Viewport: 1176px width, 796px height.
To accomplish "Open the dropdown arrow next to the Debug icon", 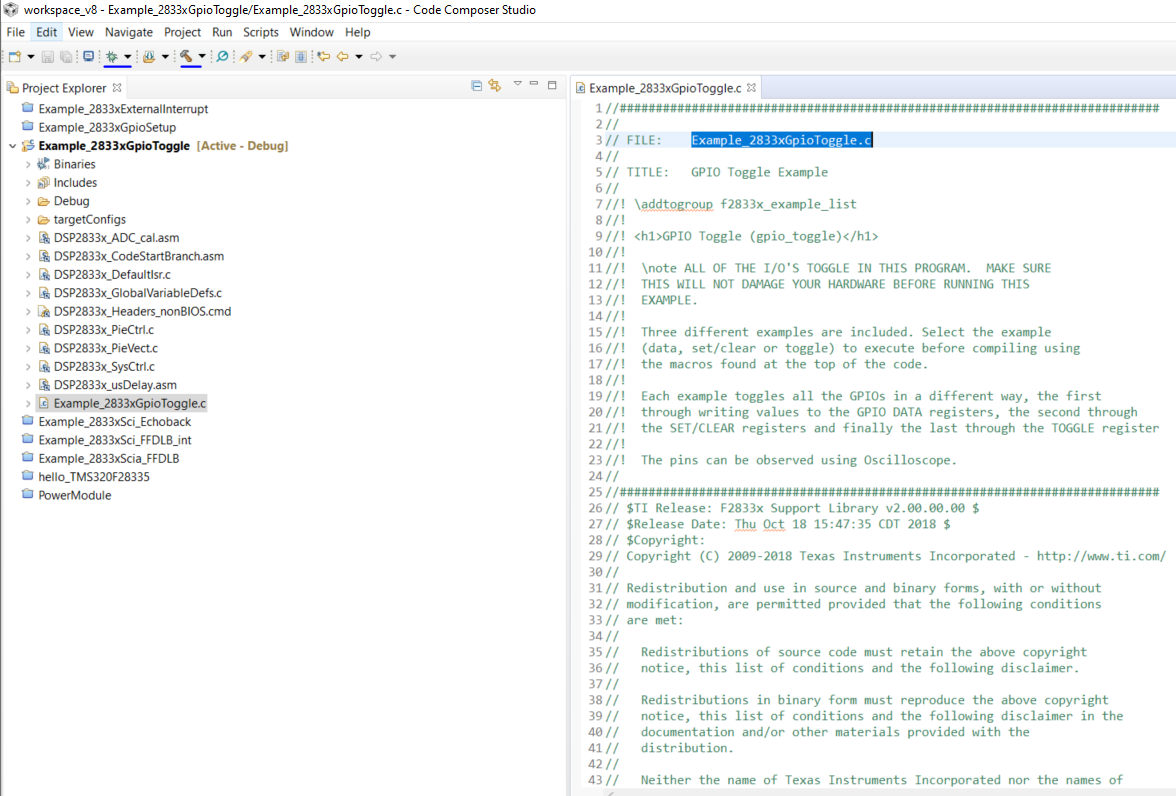I will pyautogui.click(x=128, y=56).
